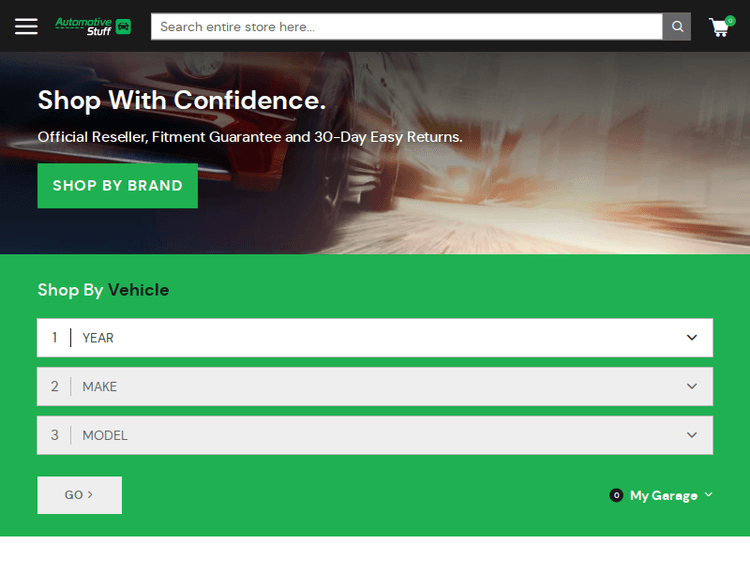
Task: Open the shopping cart
Action: pos(718,28)
